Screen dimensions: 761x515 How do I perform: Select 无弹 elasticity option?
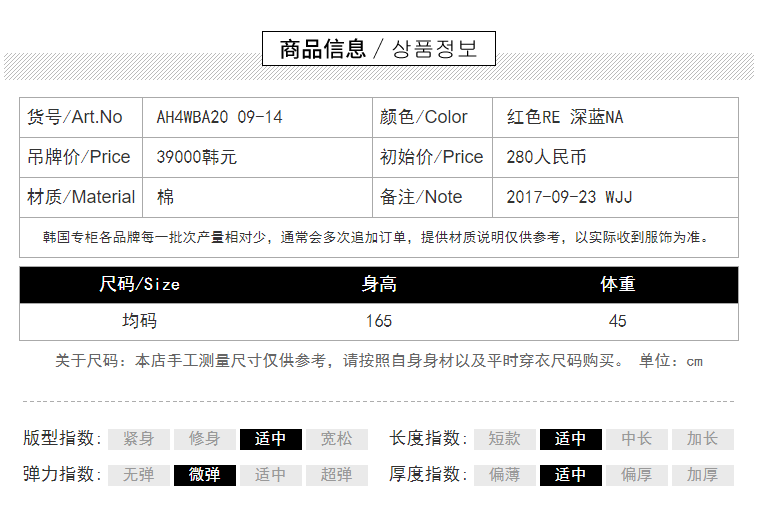pos(138,475)
